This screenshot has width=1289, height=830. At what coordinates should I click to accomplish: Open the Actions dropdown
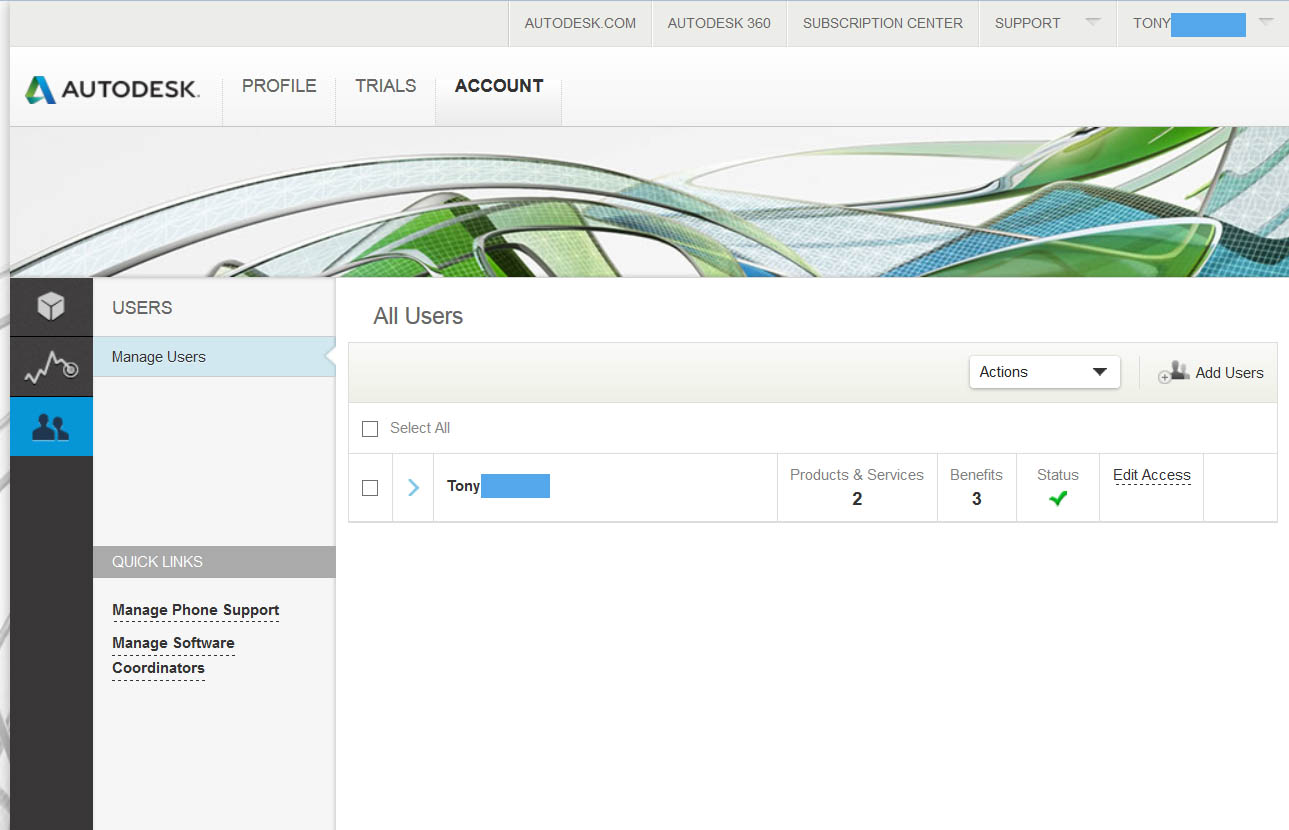pos(1044,372)
